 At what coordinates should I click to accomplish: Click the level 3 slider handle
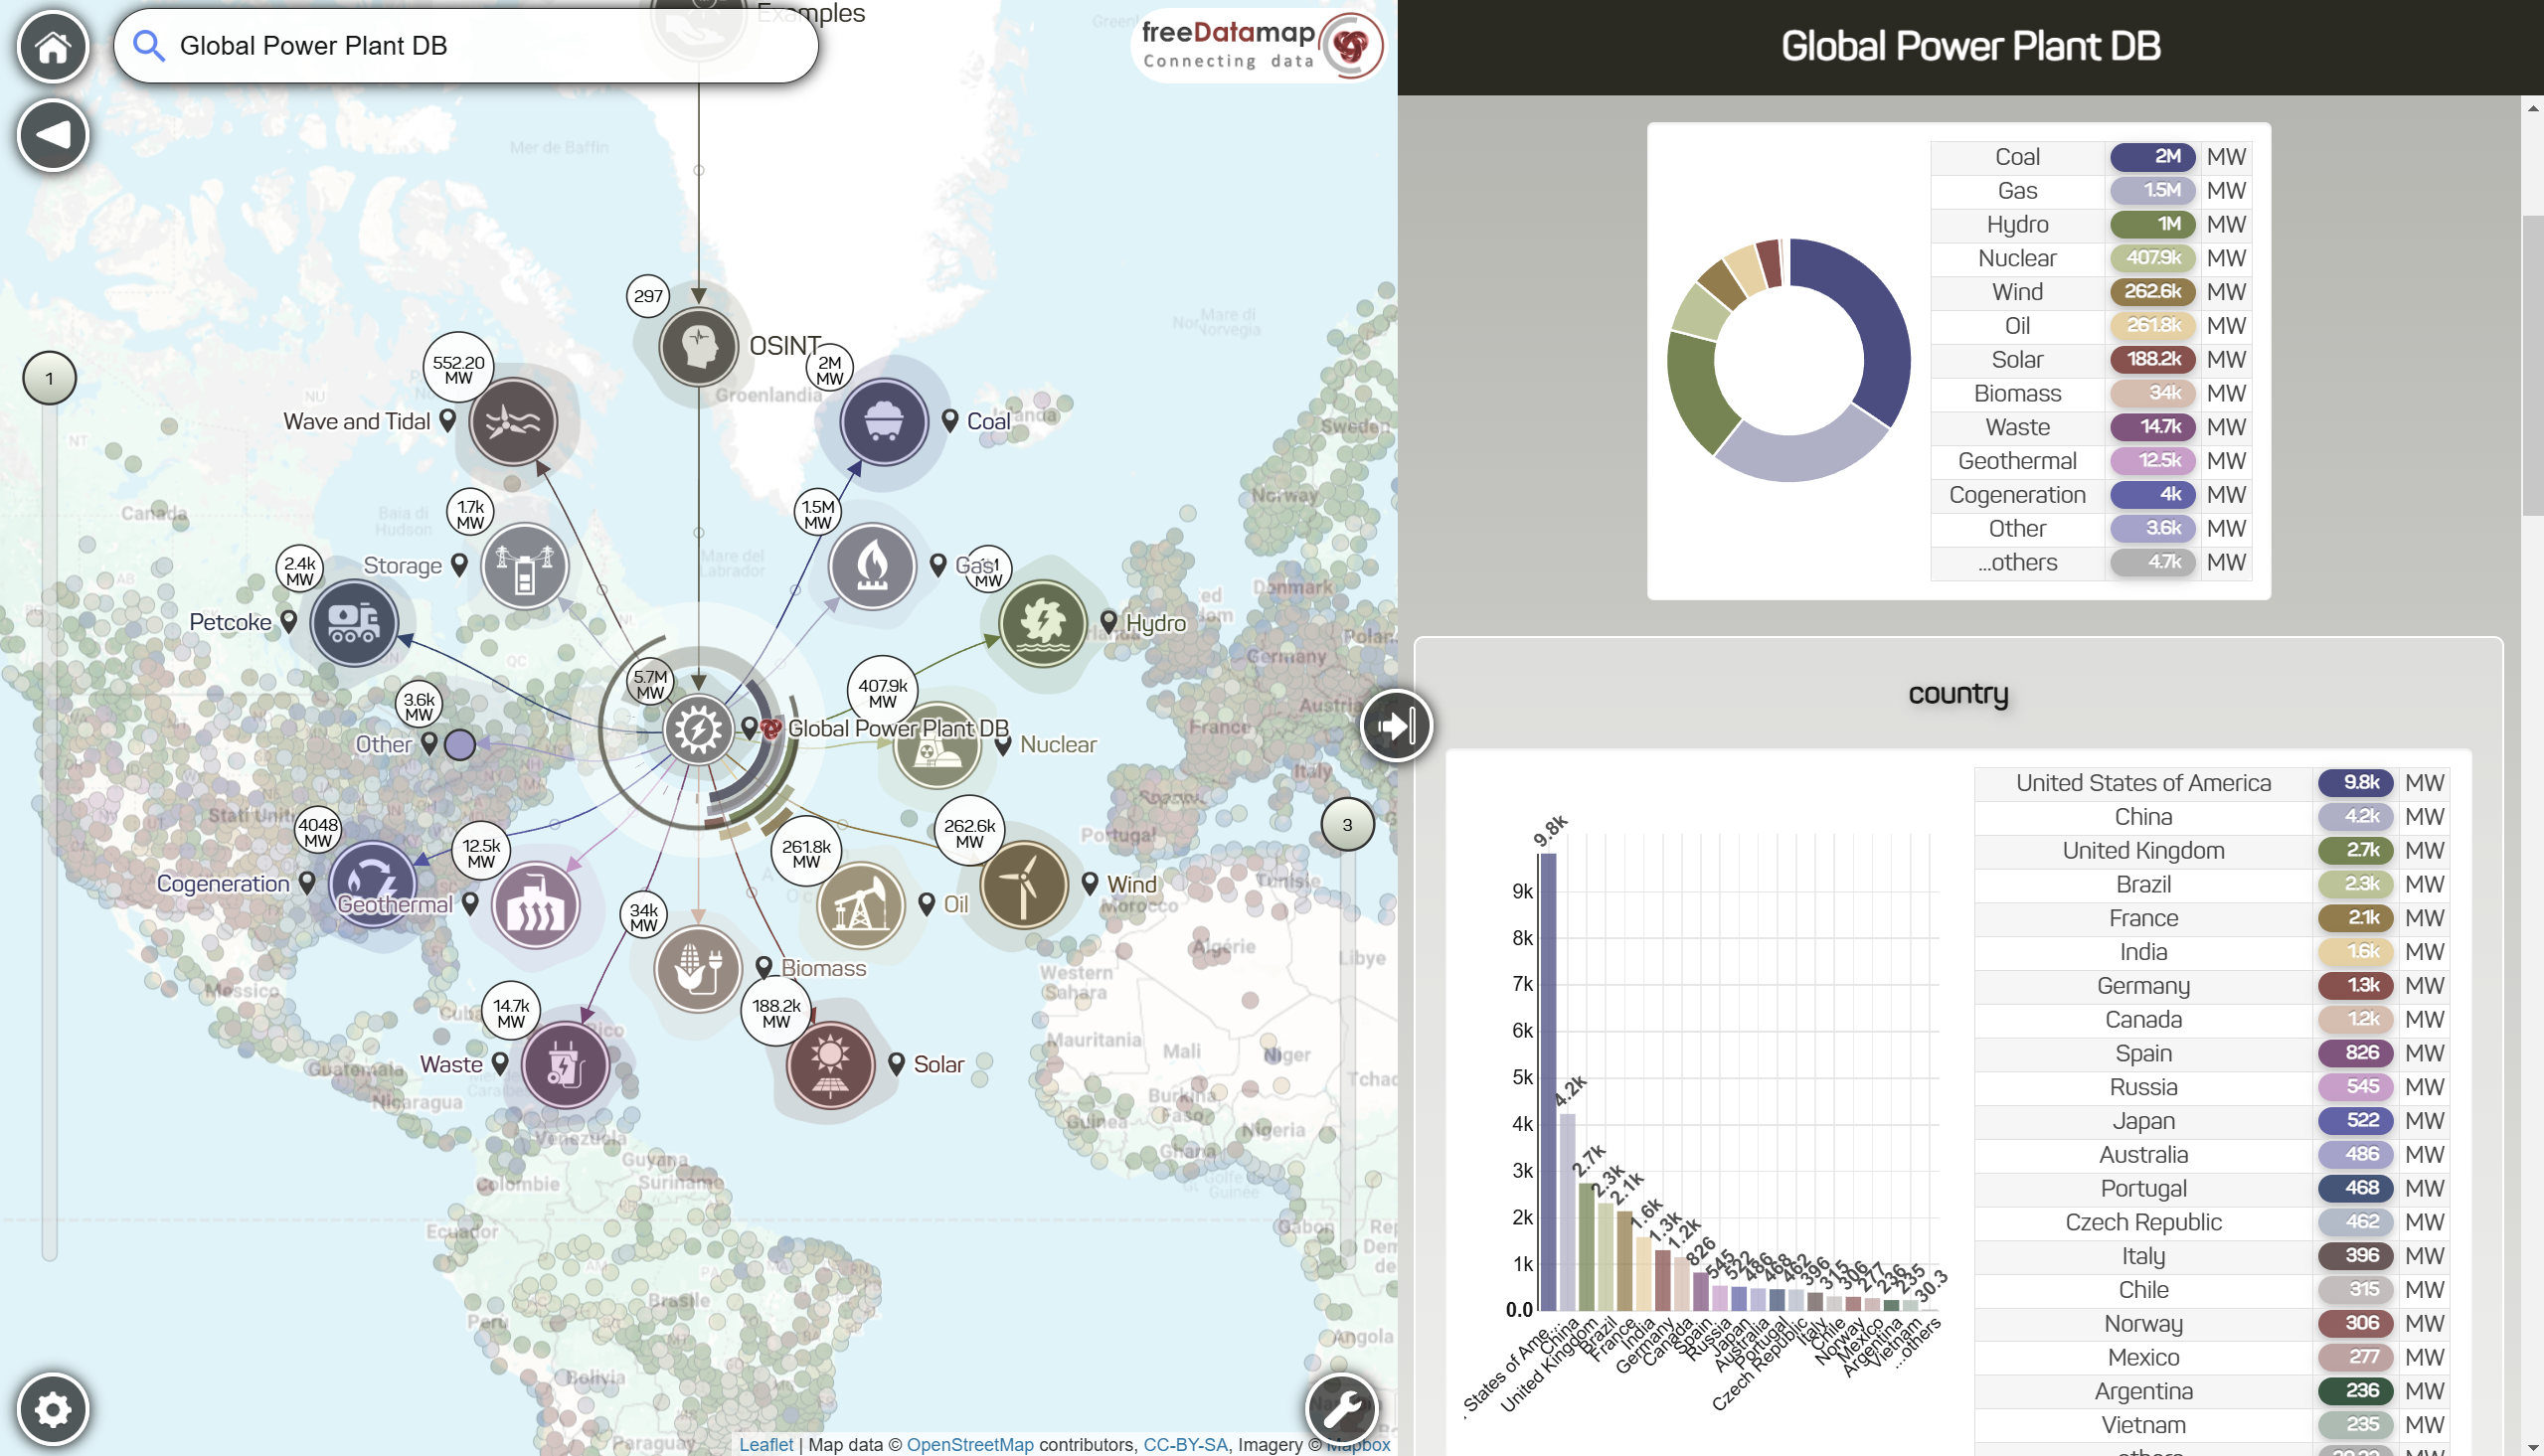[x=1347, y=824]
